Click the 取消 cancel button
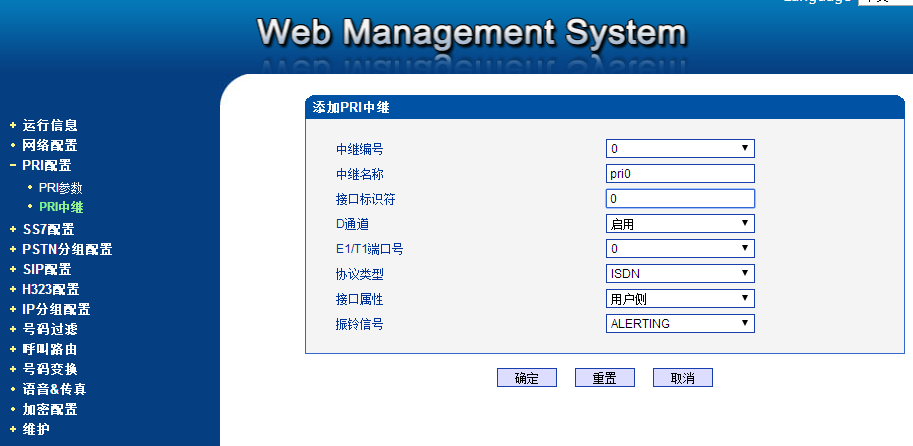Image resolution: width=913 pixels, height=446 pixels. point(682,378)
